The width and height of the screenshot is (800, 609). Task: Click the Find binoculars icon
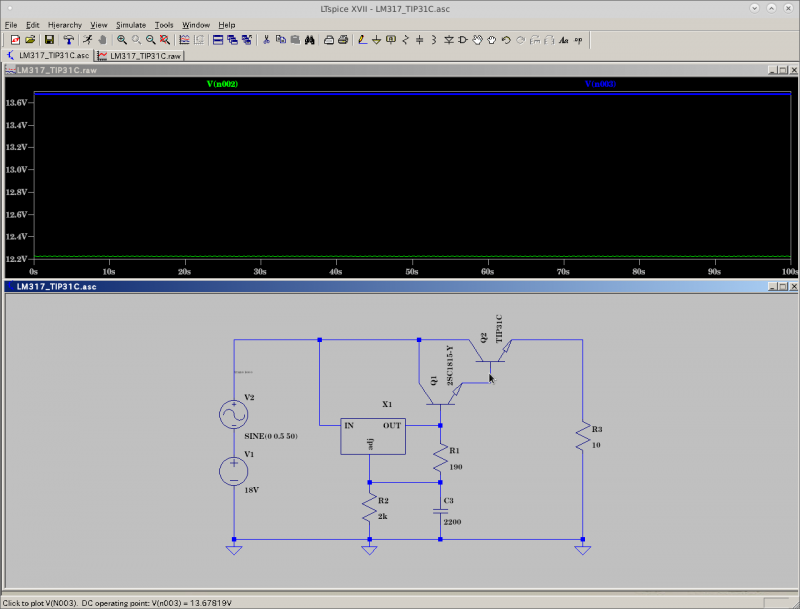(310, 40)
